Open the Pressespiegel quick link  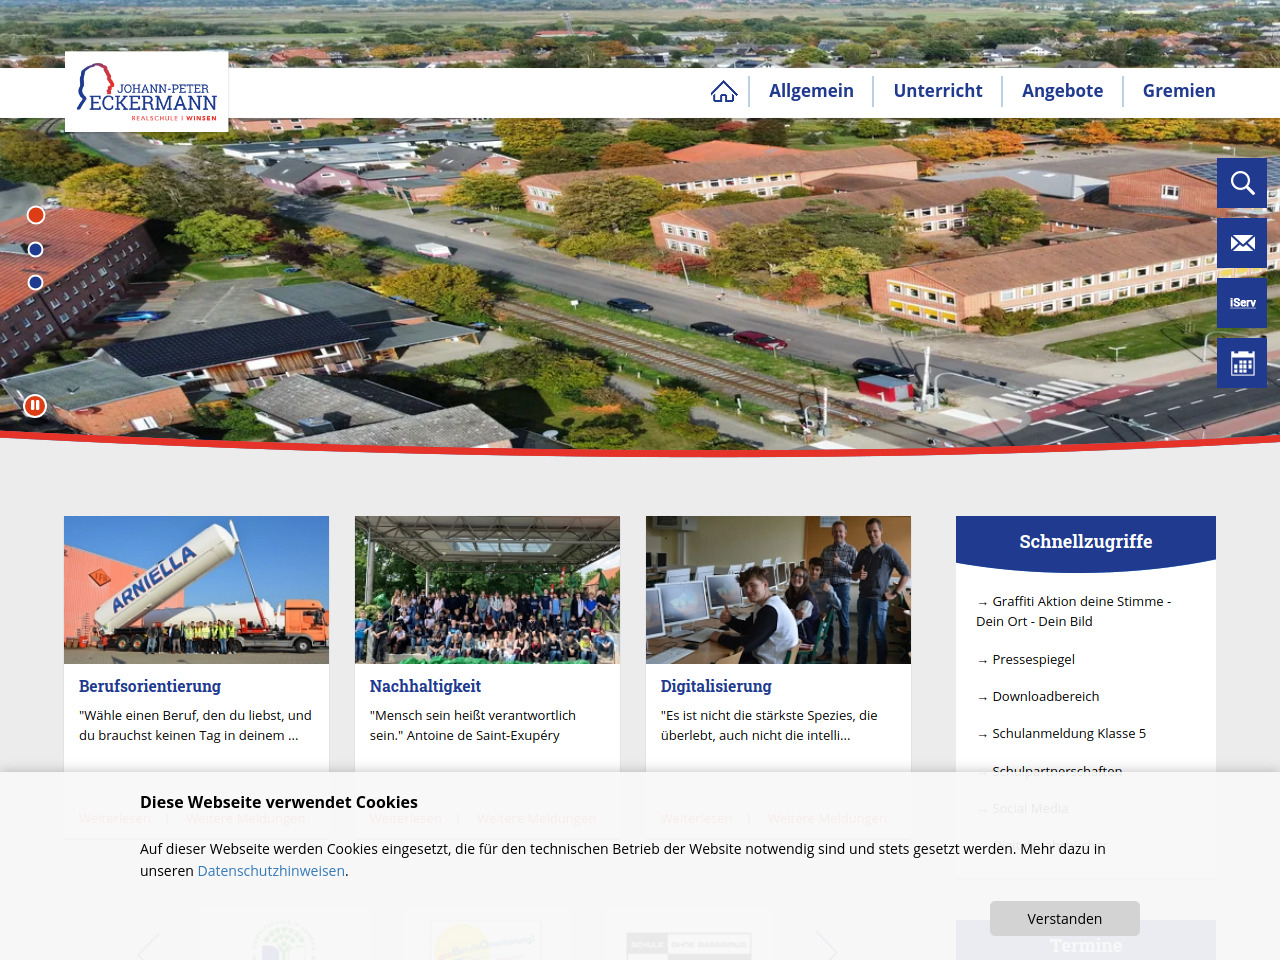click(1033, 660)
